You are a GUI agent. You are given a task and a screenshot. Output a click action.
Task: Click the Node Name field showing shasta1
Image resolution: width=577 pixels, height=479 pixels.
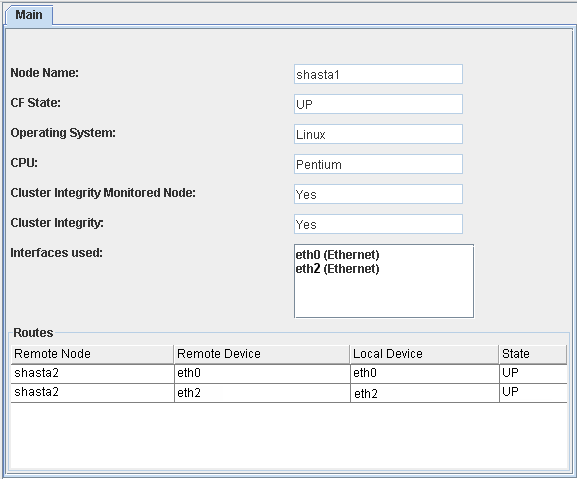[x=378, y=74]
